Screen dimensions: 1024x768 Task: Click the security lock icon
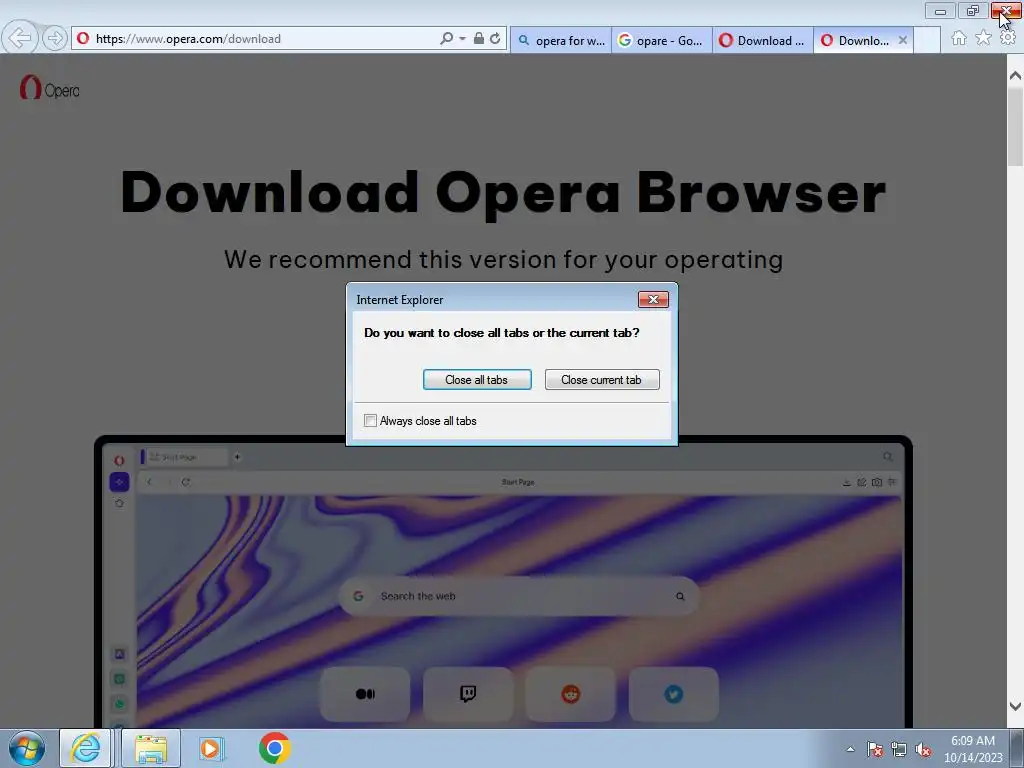coord(479,39)
